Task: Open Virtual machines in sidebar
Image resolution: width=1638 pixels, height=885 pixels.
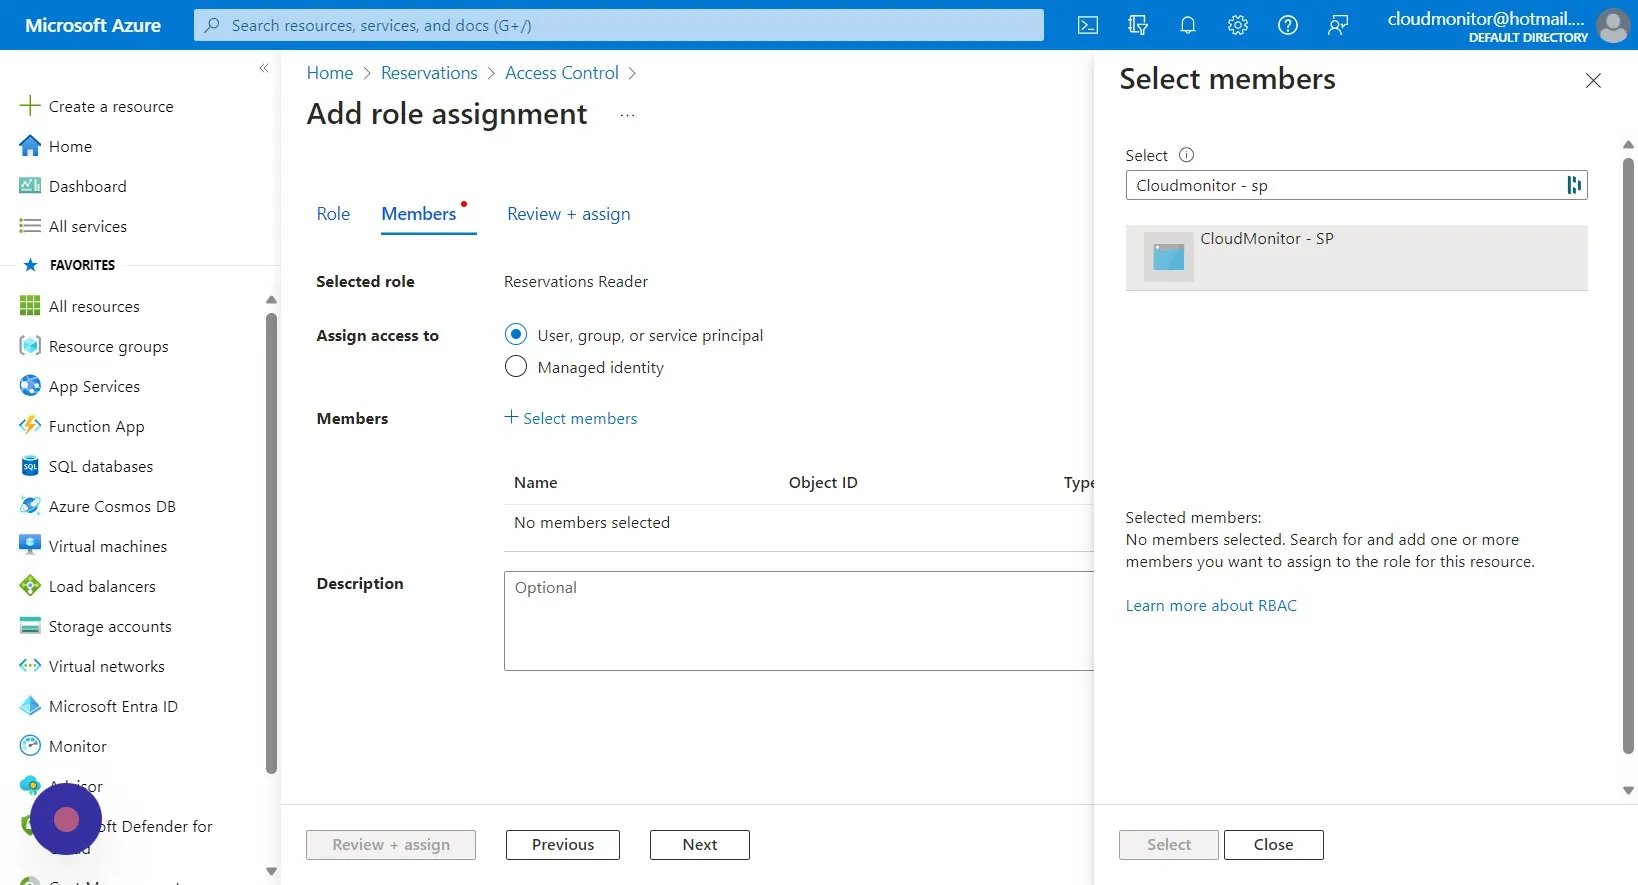Action: (108, 546)
